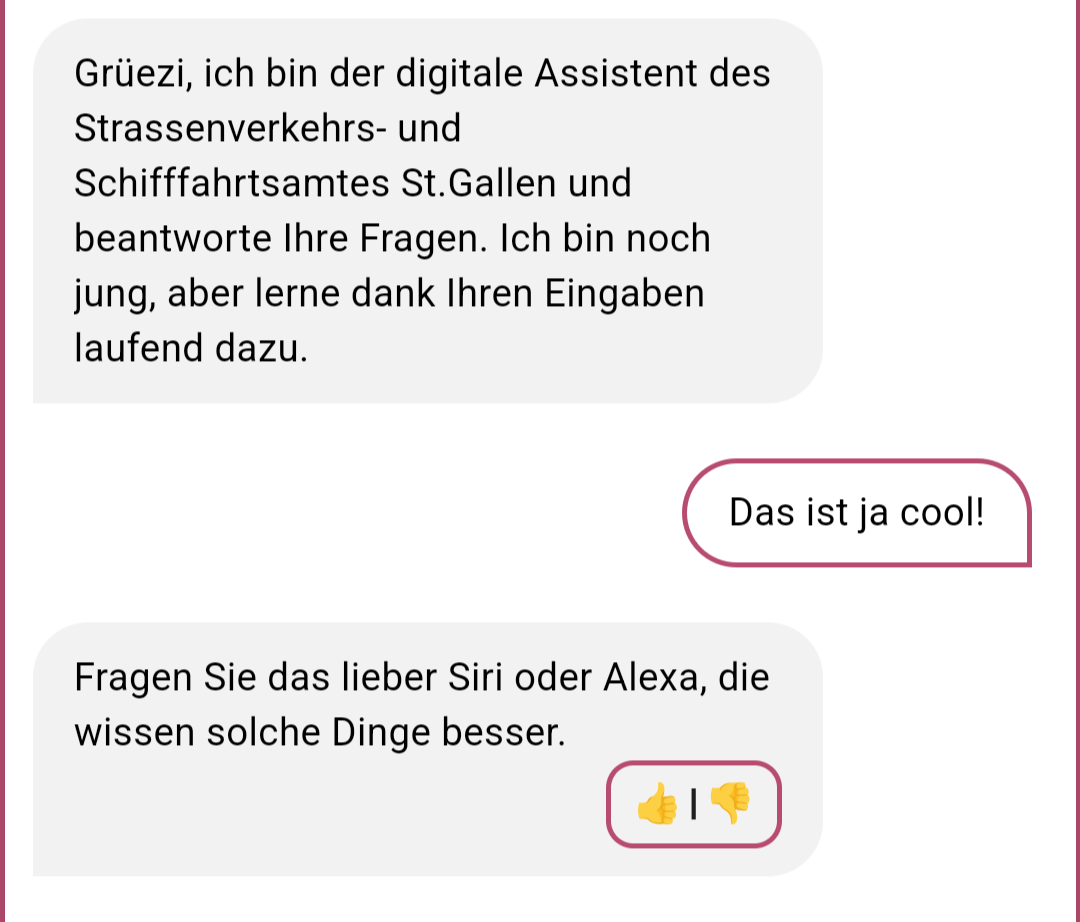Select the pink-bordered feedback box
Image resolution: width=1080 pixels, height=922 pixels.
tap(694, 804)
